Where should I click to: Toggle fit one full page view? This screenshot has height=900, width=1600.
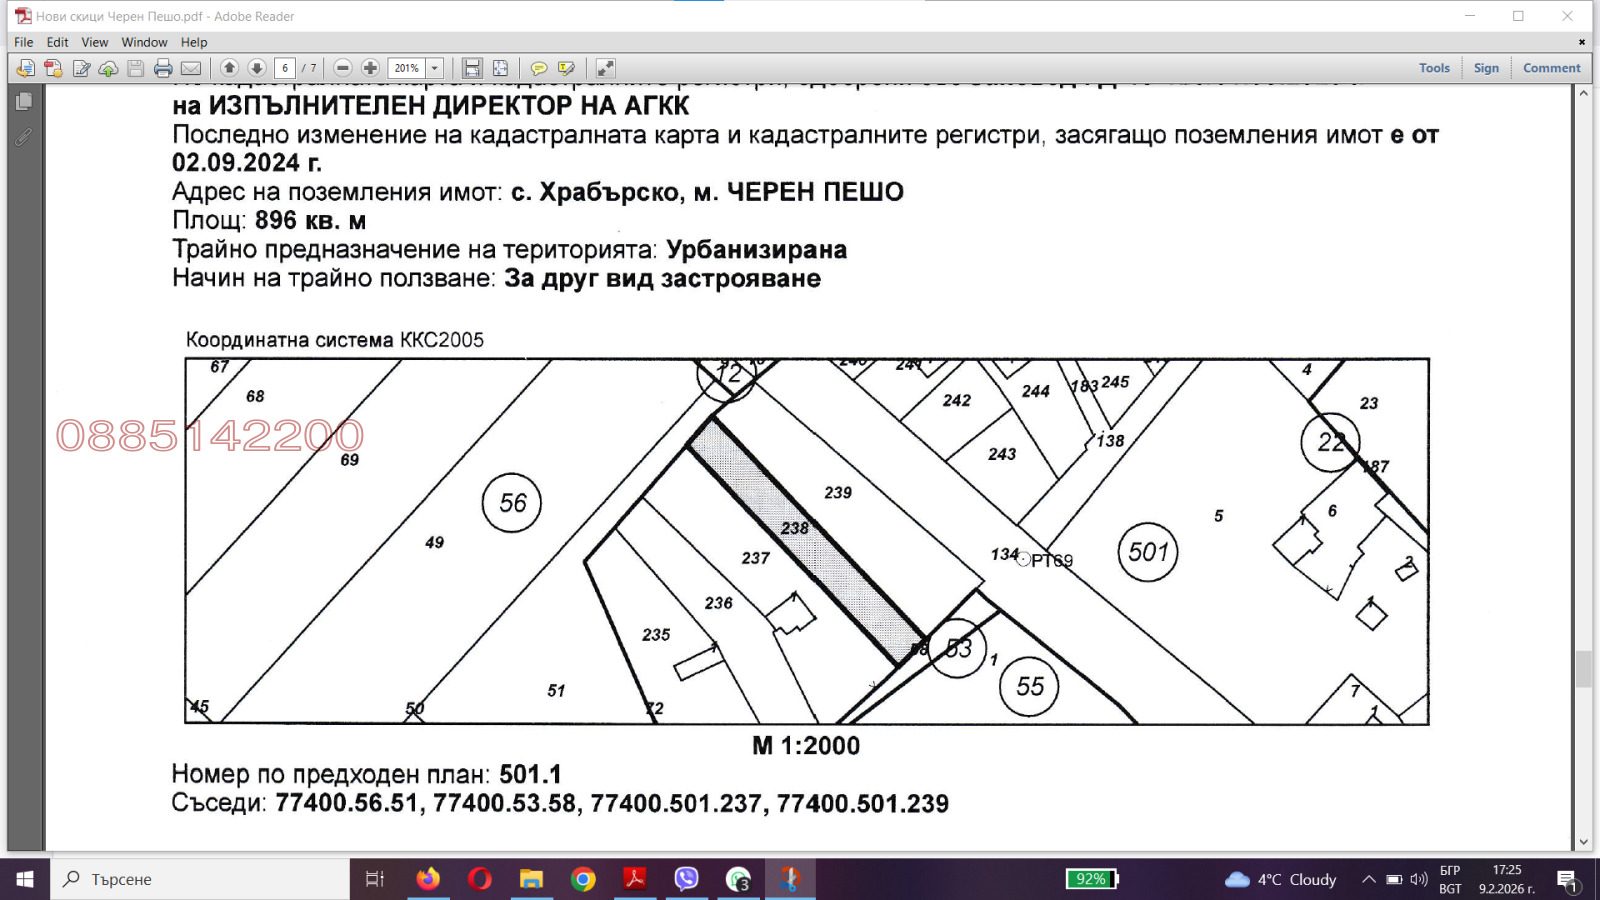[500, 68]
